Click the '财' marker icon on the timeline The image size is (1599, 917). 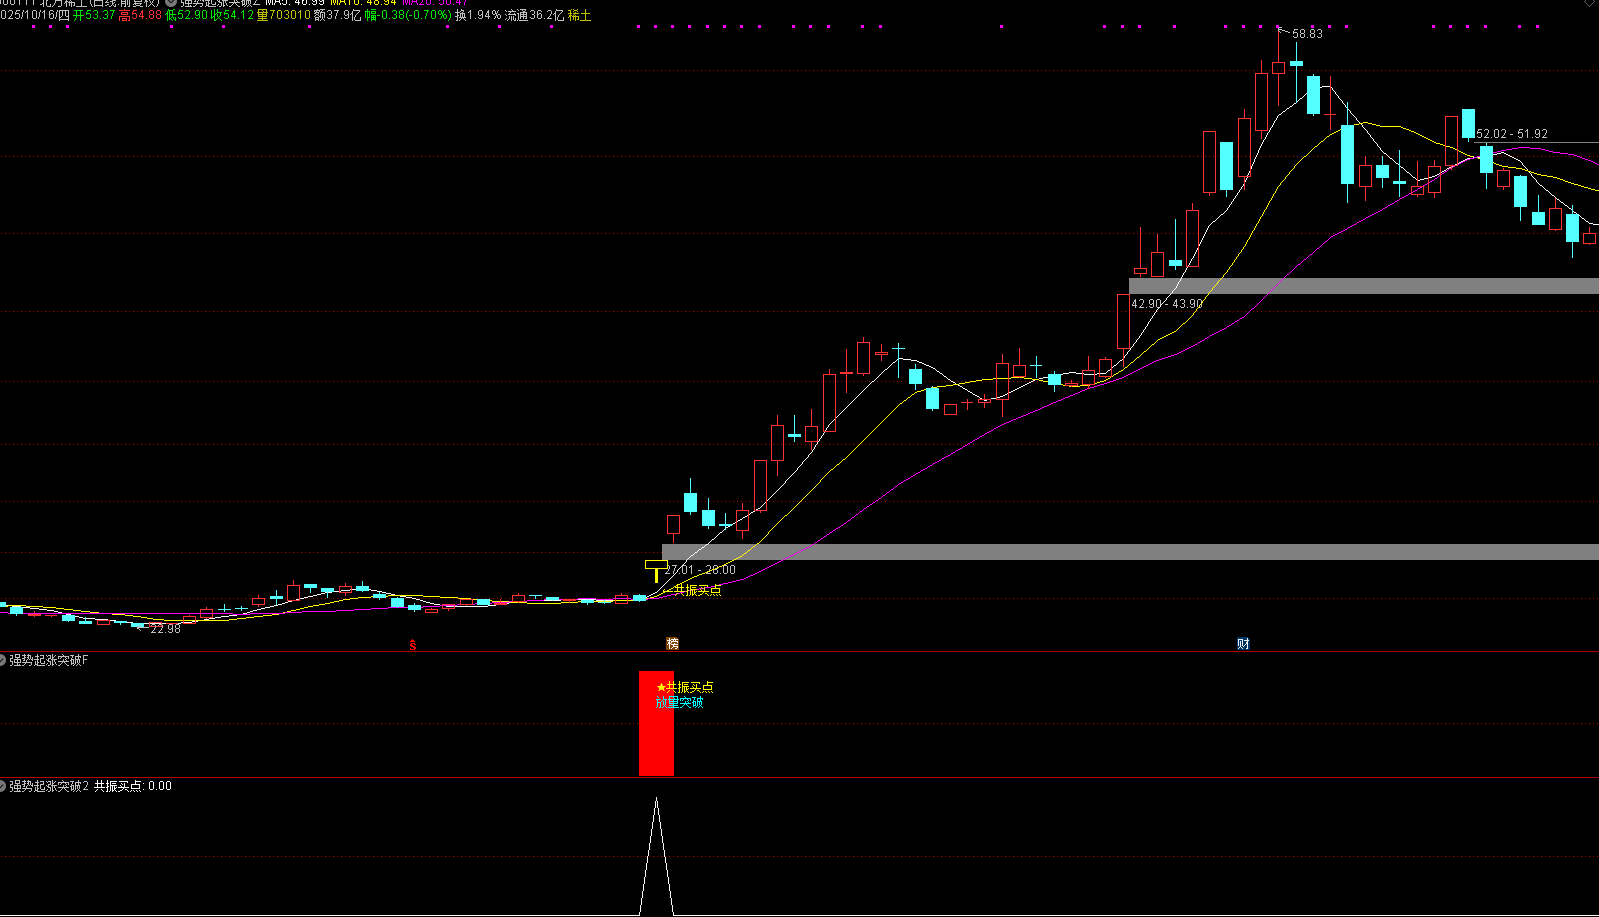click(x=1243, y=644)
